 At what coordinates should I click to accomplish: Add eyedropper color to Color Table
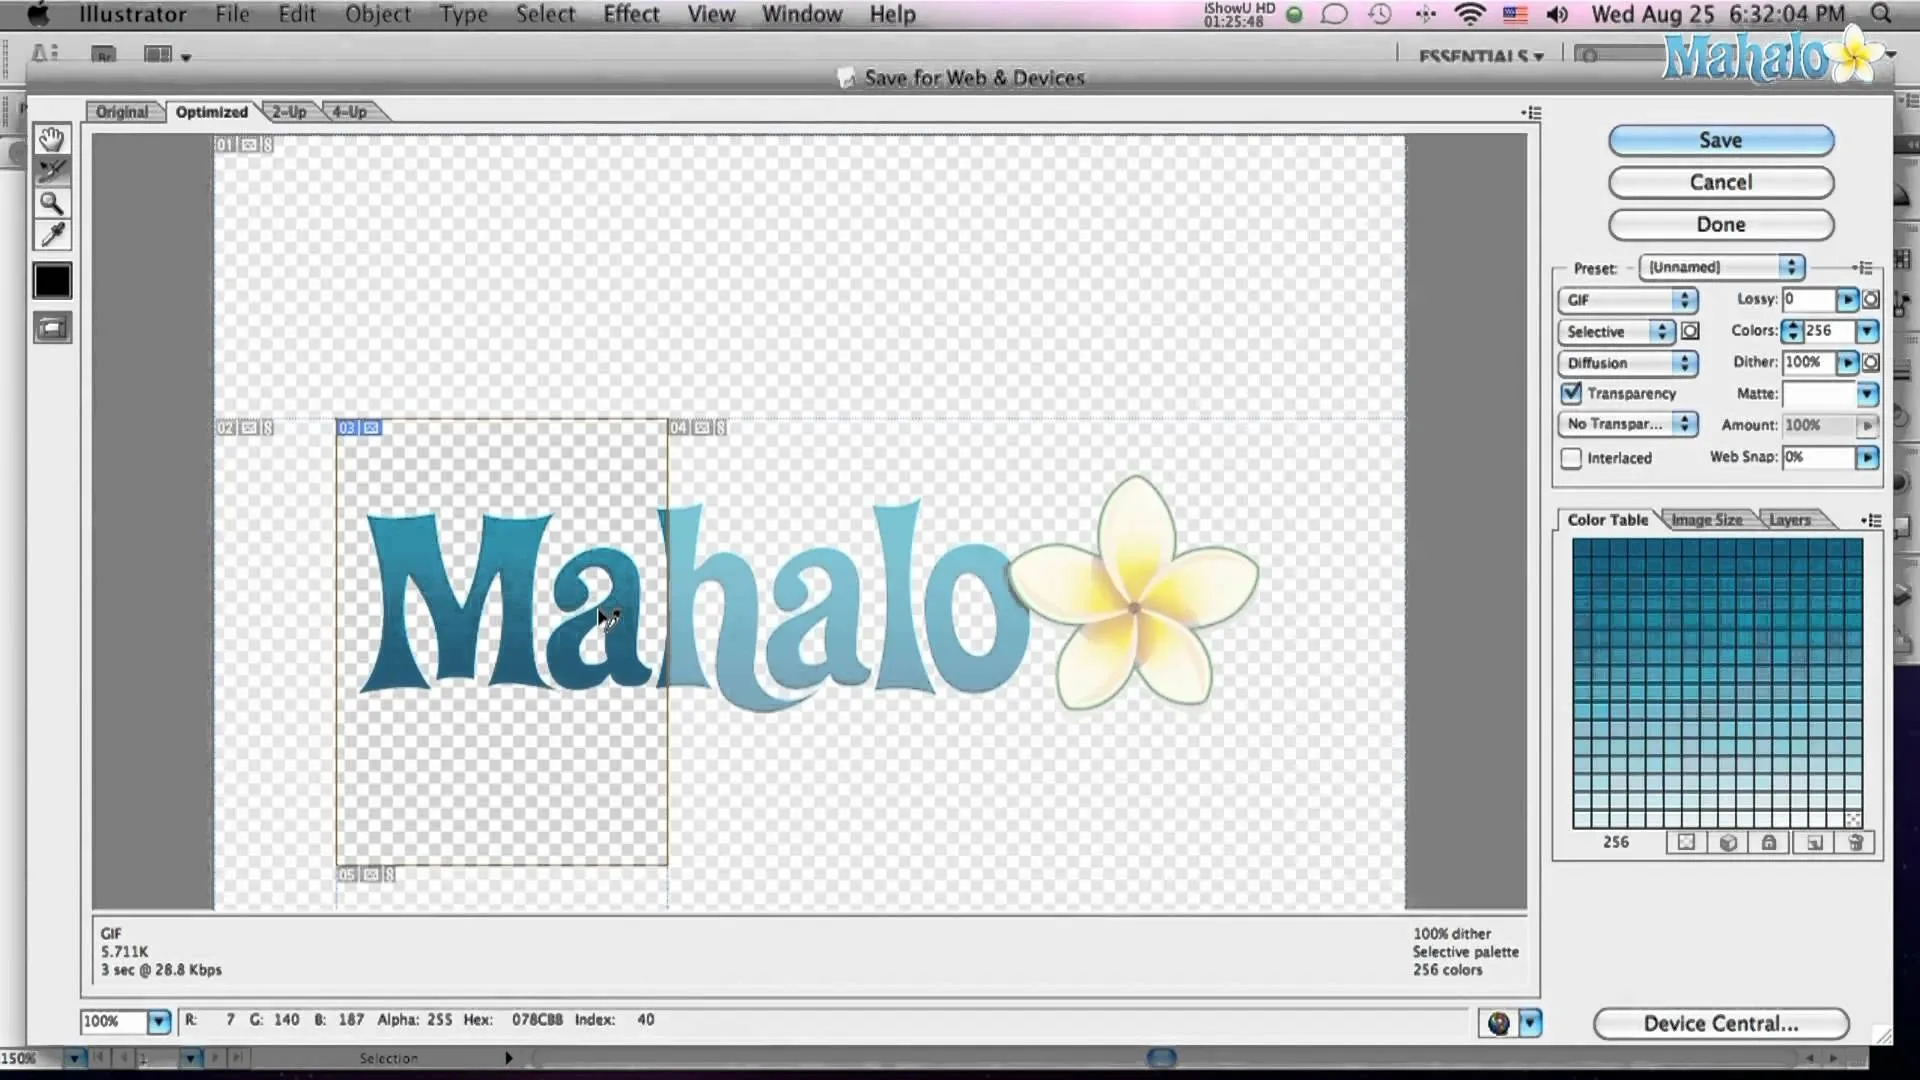pos(1814,842)
